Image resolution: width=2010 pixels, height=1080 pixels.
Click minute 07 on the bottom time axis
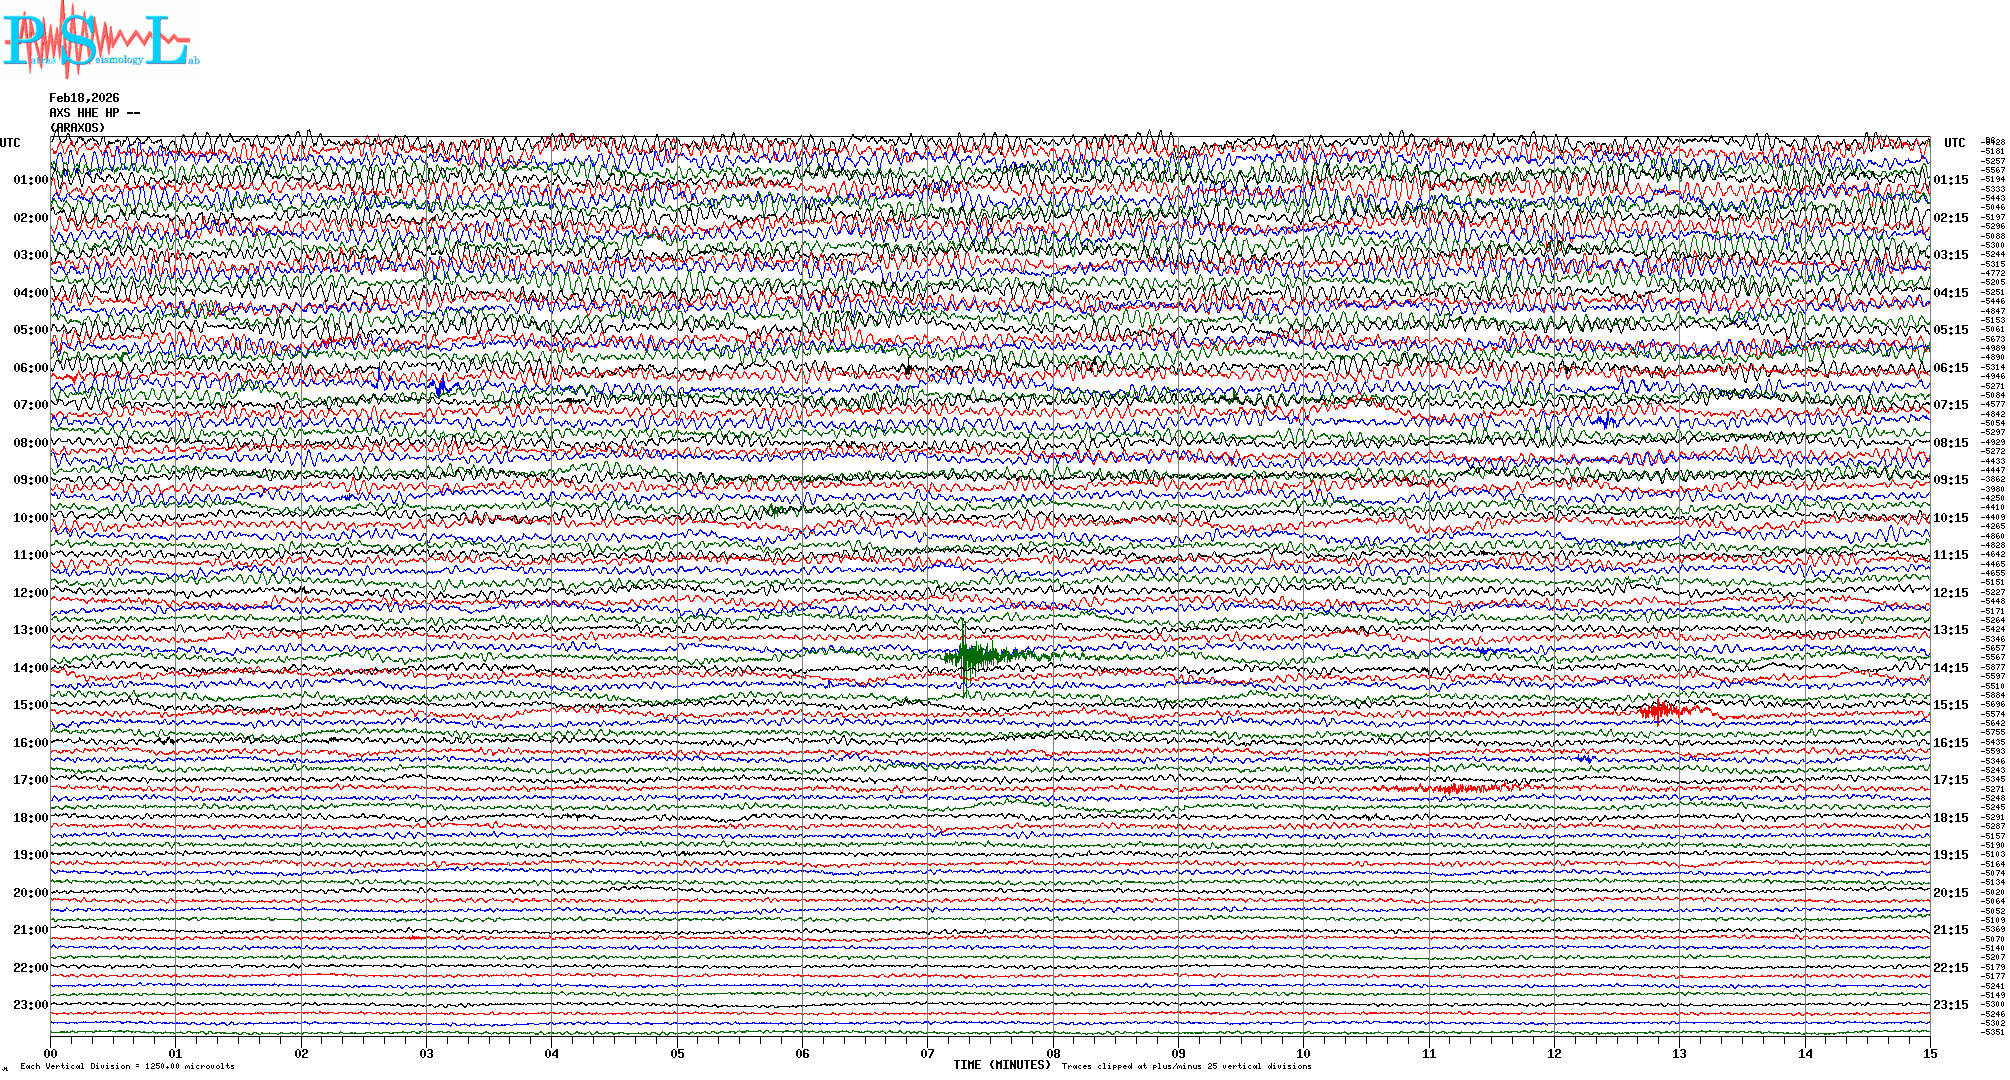[927, 1053]
